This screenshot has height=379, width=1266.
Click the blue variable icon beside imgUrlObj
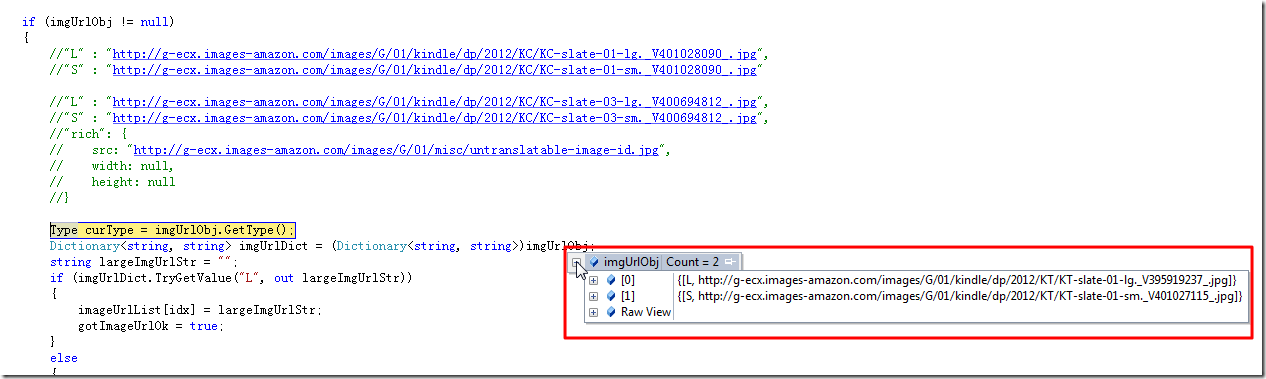(594, 262)
